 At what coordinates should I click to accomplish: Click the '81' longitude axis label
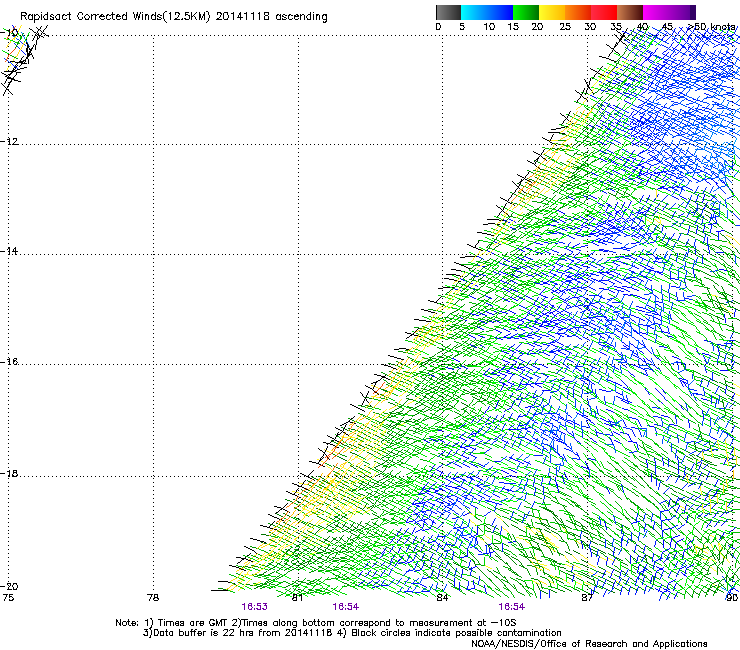coord(297,598)
